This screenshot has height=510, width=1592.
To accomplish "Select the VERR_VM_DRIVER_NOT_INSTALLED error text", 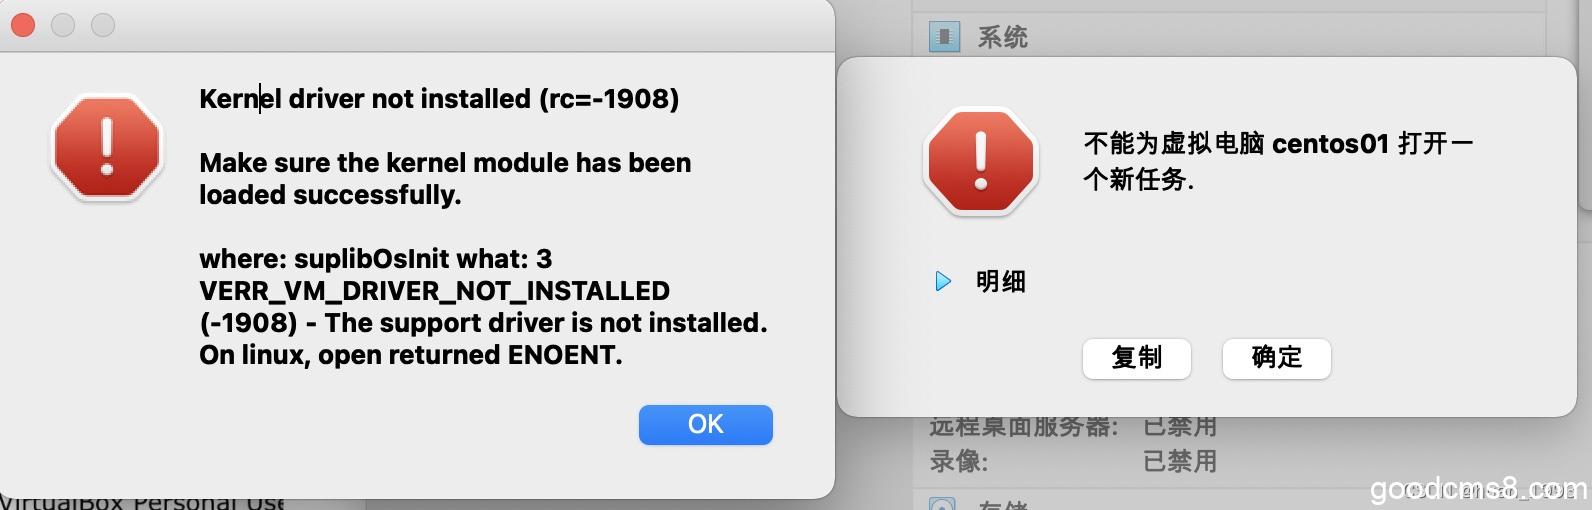I will (x=434, y=290).
